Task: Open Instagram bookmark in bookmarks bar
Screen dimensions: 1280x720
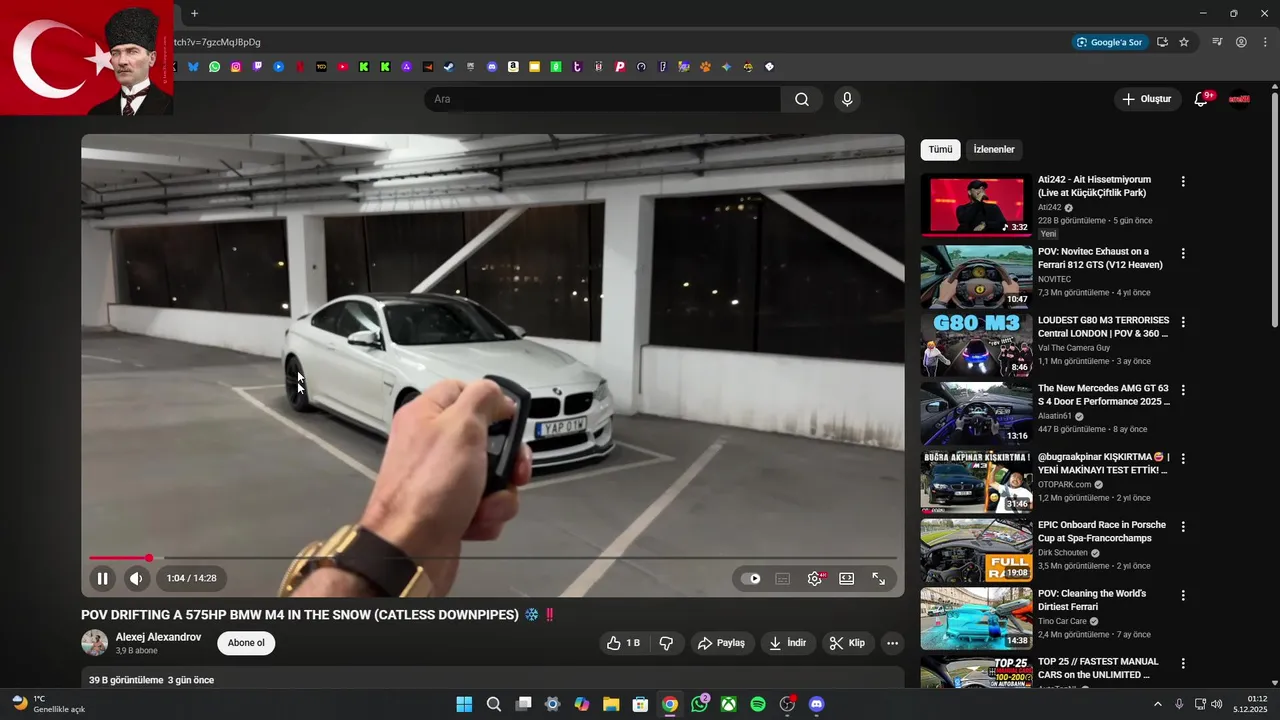Action: coord(236,67)
